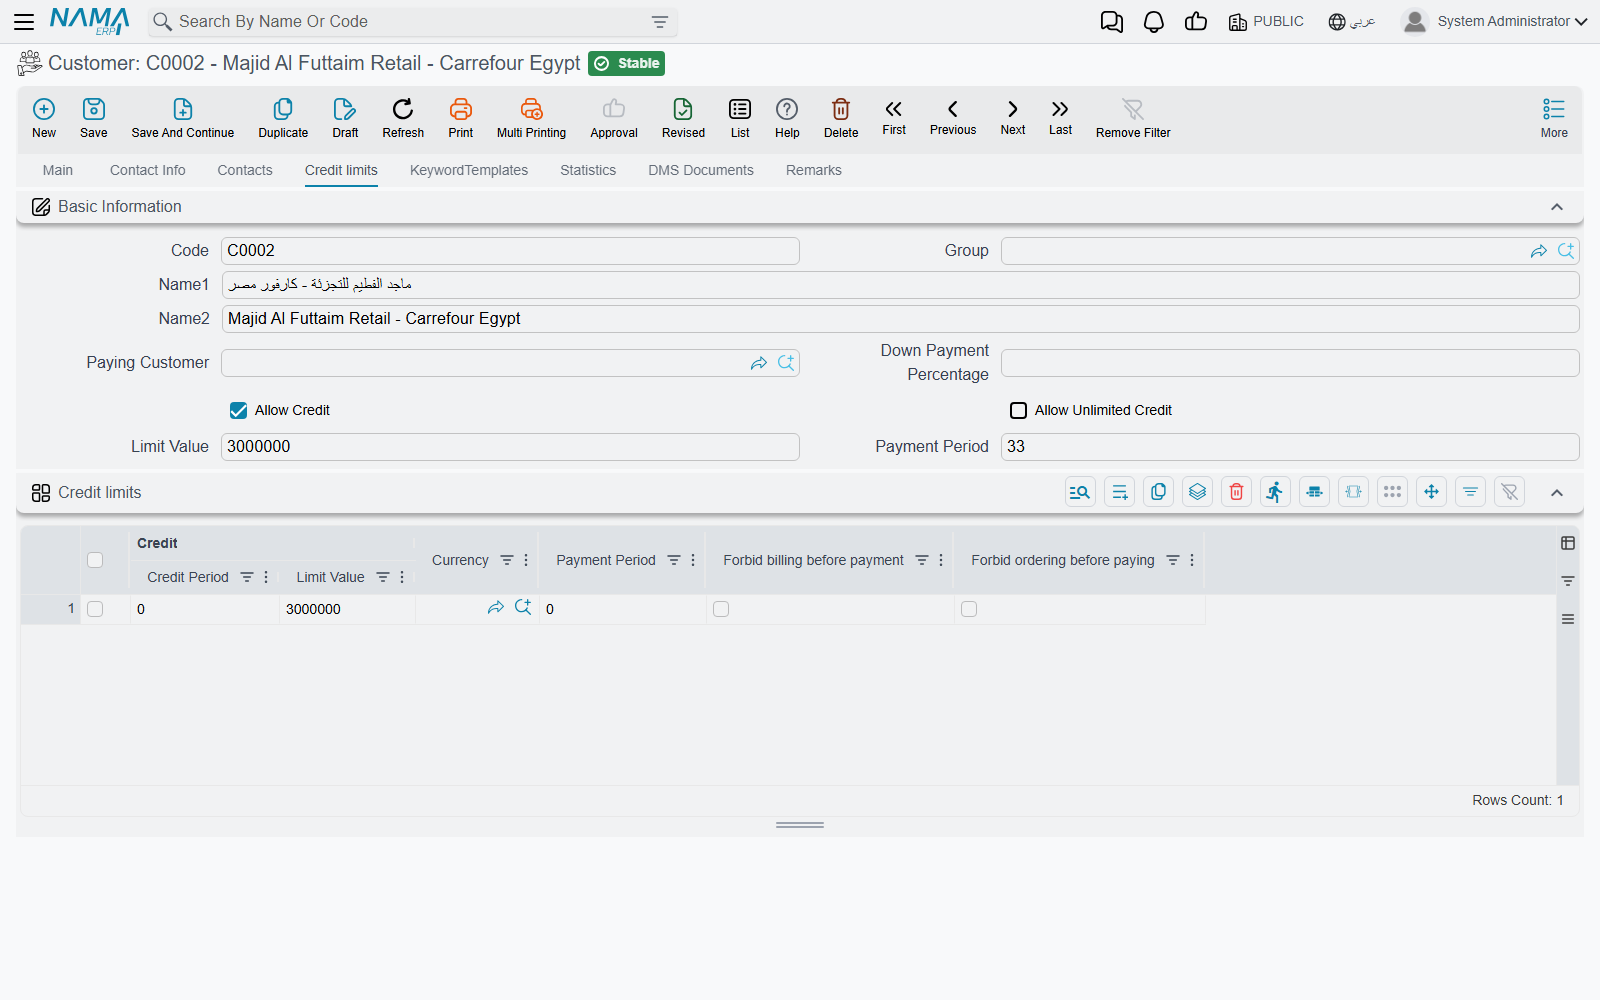This screenshot has width=1600, height=1000.
Task: Open the List view
Action: click(x=740, y=118)
